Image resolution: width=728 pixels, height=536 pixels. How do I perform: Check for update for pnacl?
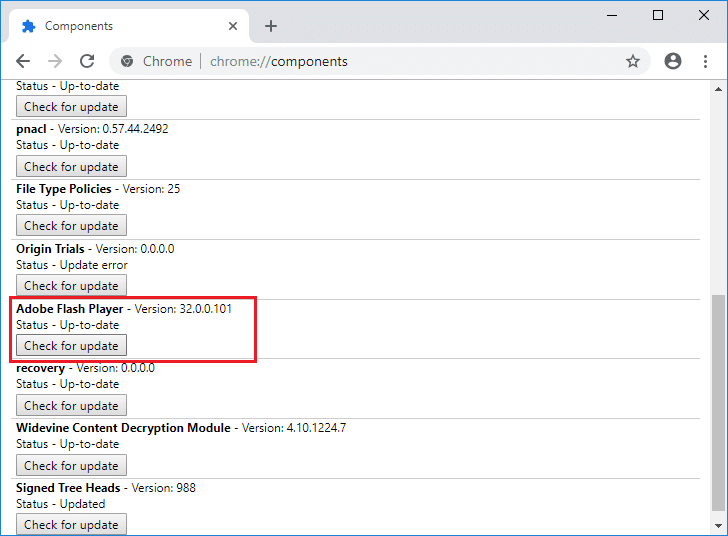coord(71,166)
